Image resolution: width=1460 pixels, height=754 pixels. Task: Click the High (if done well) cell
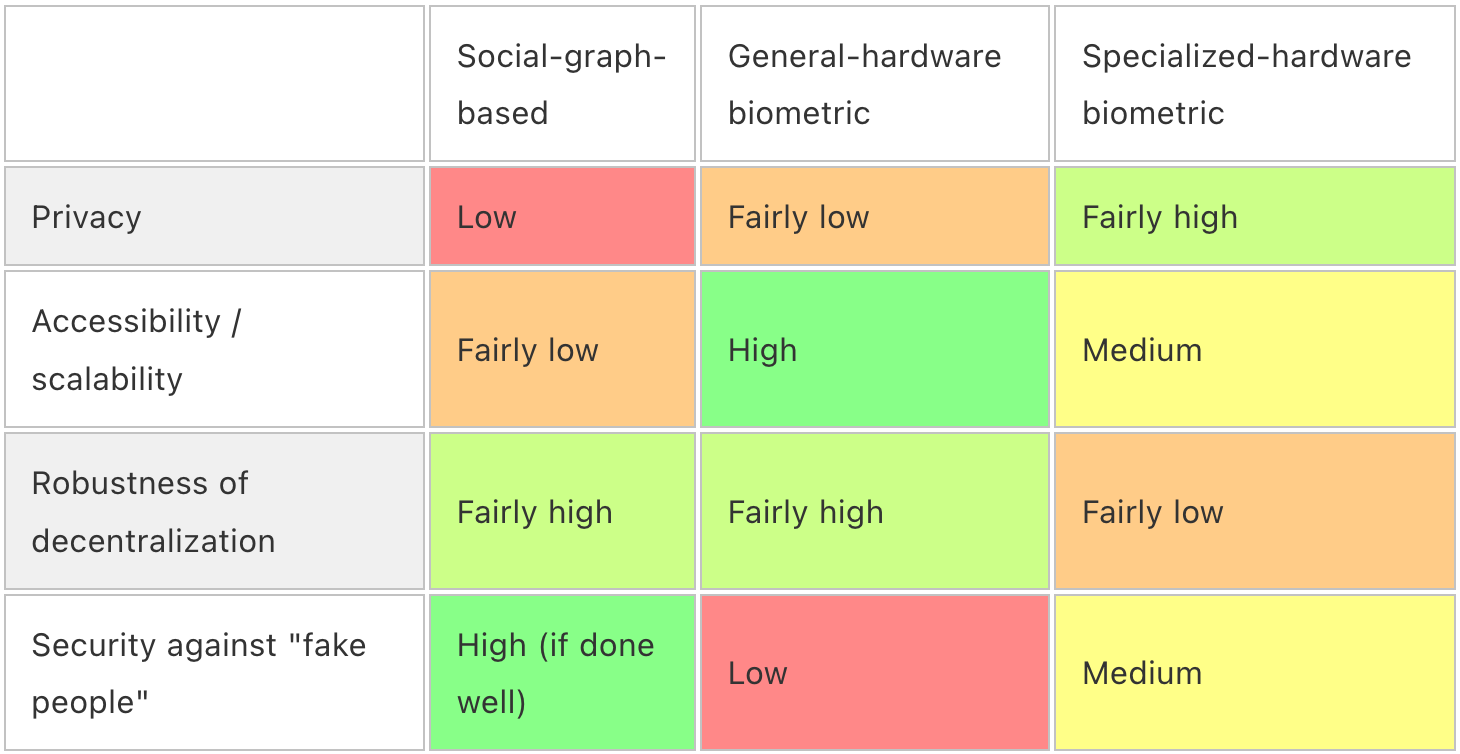(x=561, y=673)
